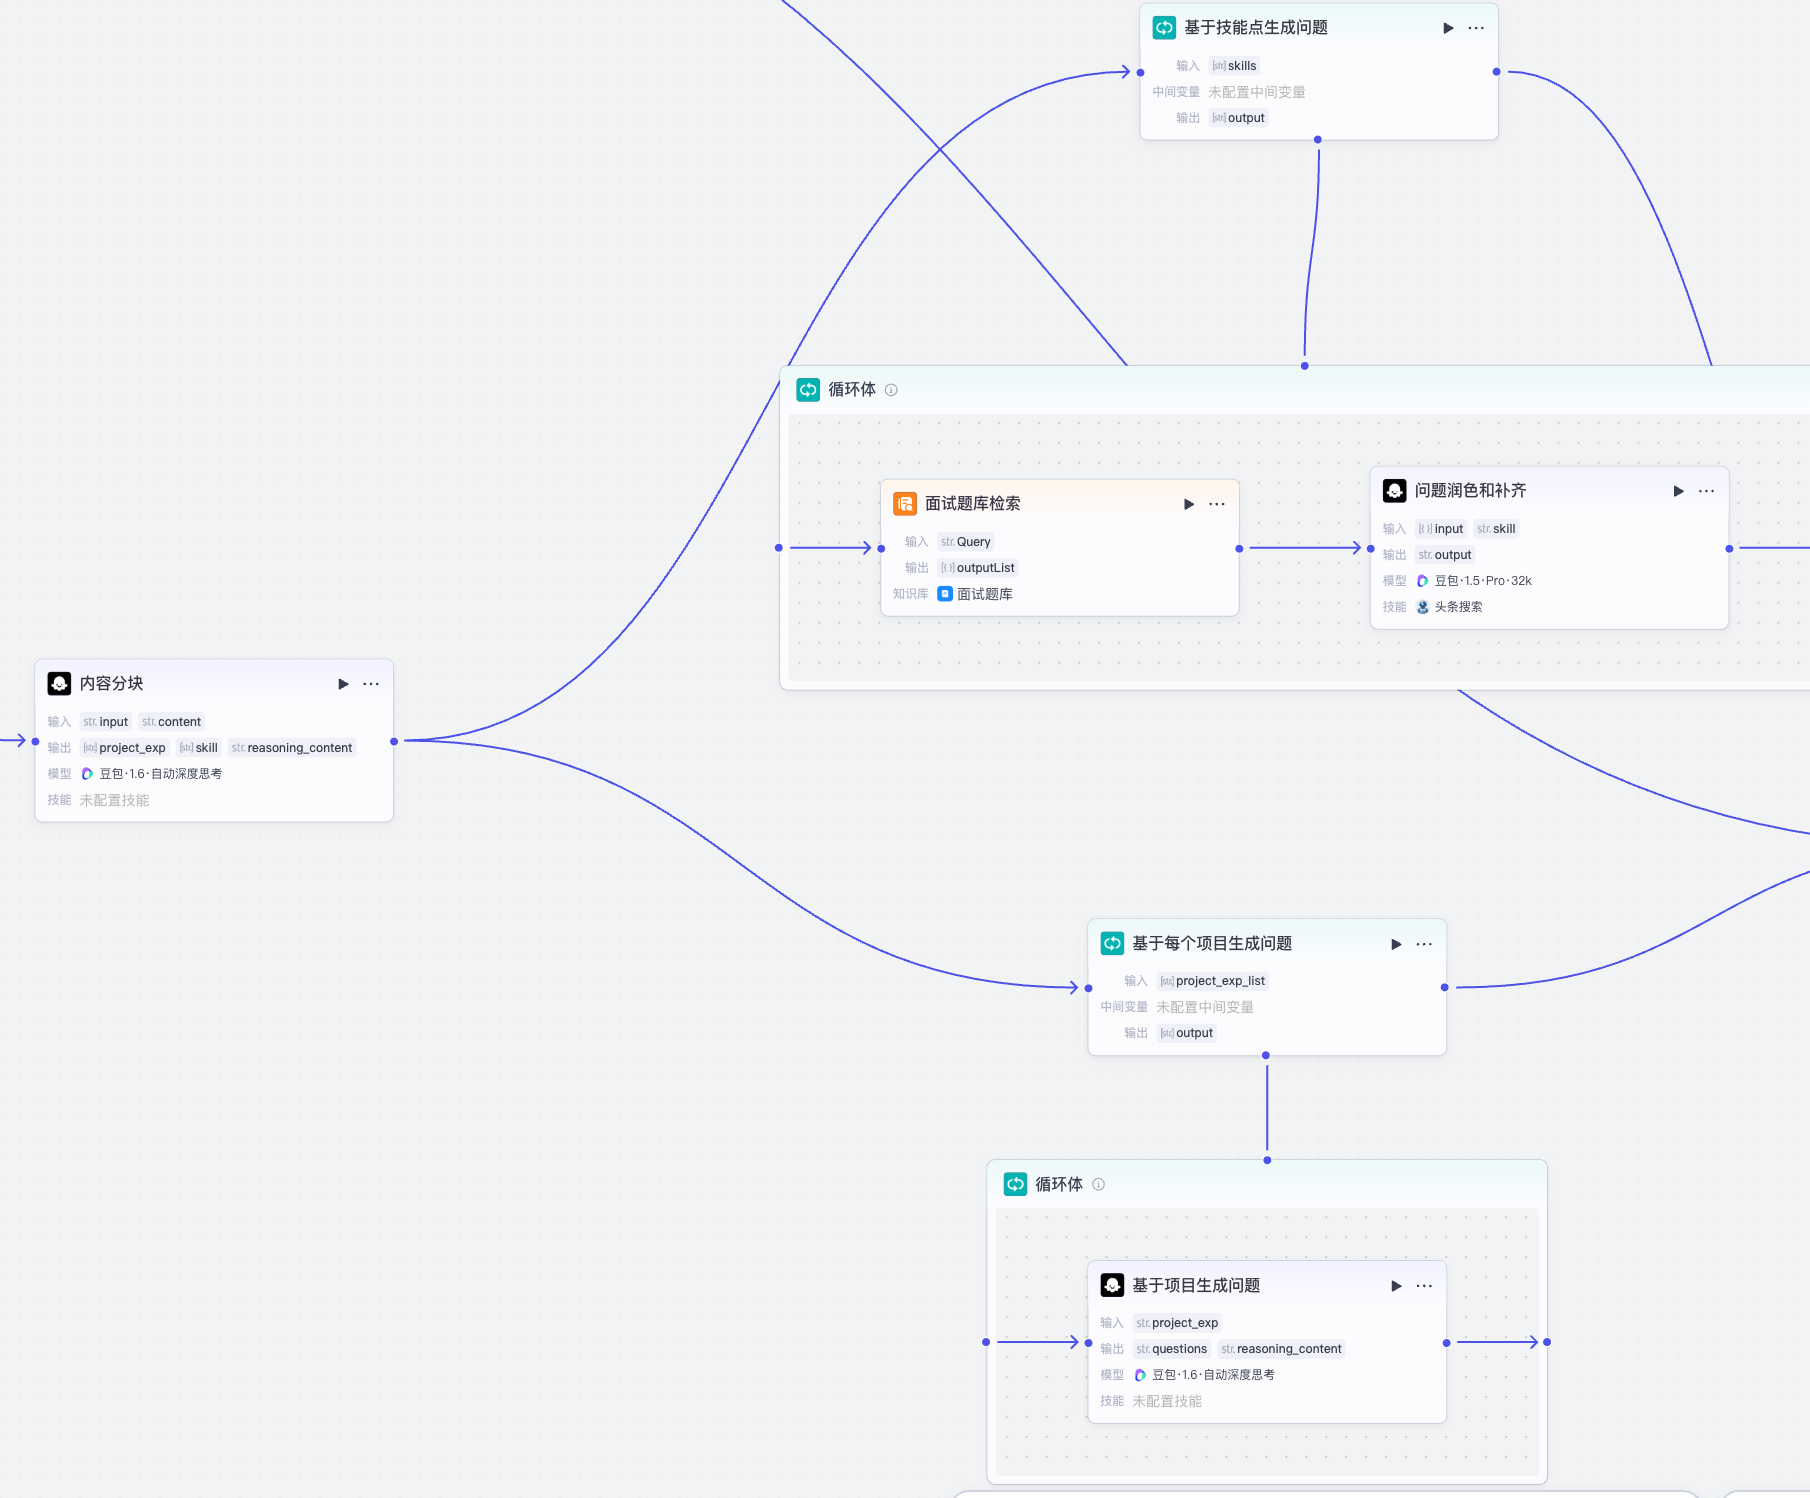Click the 头条搜索 skill in 问题润色和补齐
Viewport: 1810px width, 1498px height.
tap(1457, 607)
